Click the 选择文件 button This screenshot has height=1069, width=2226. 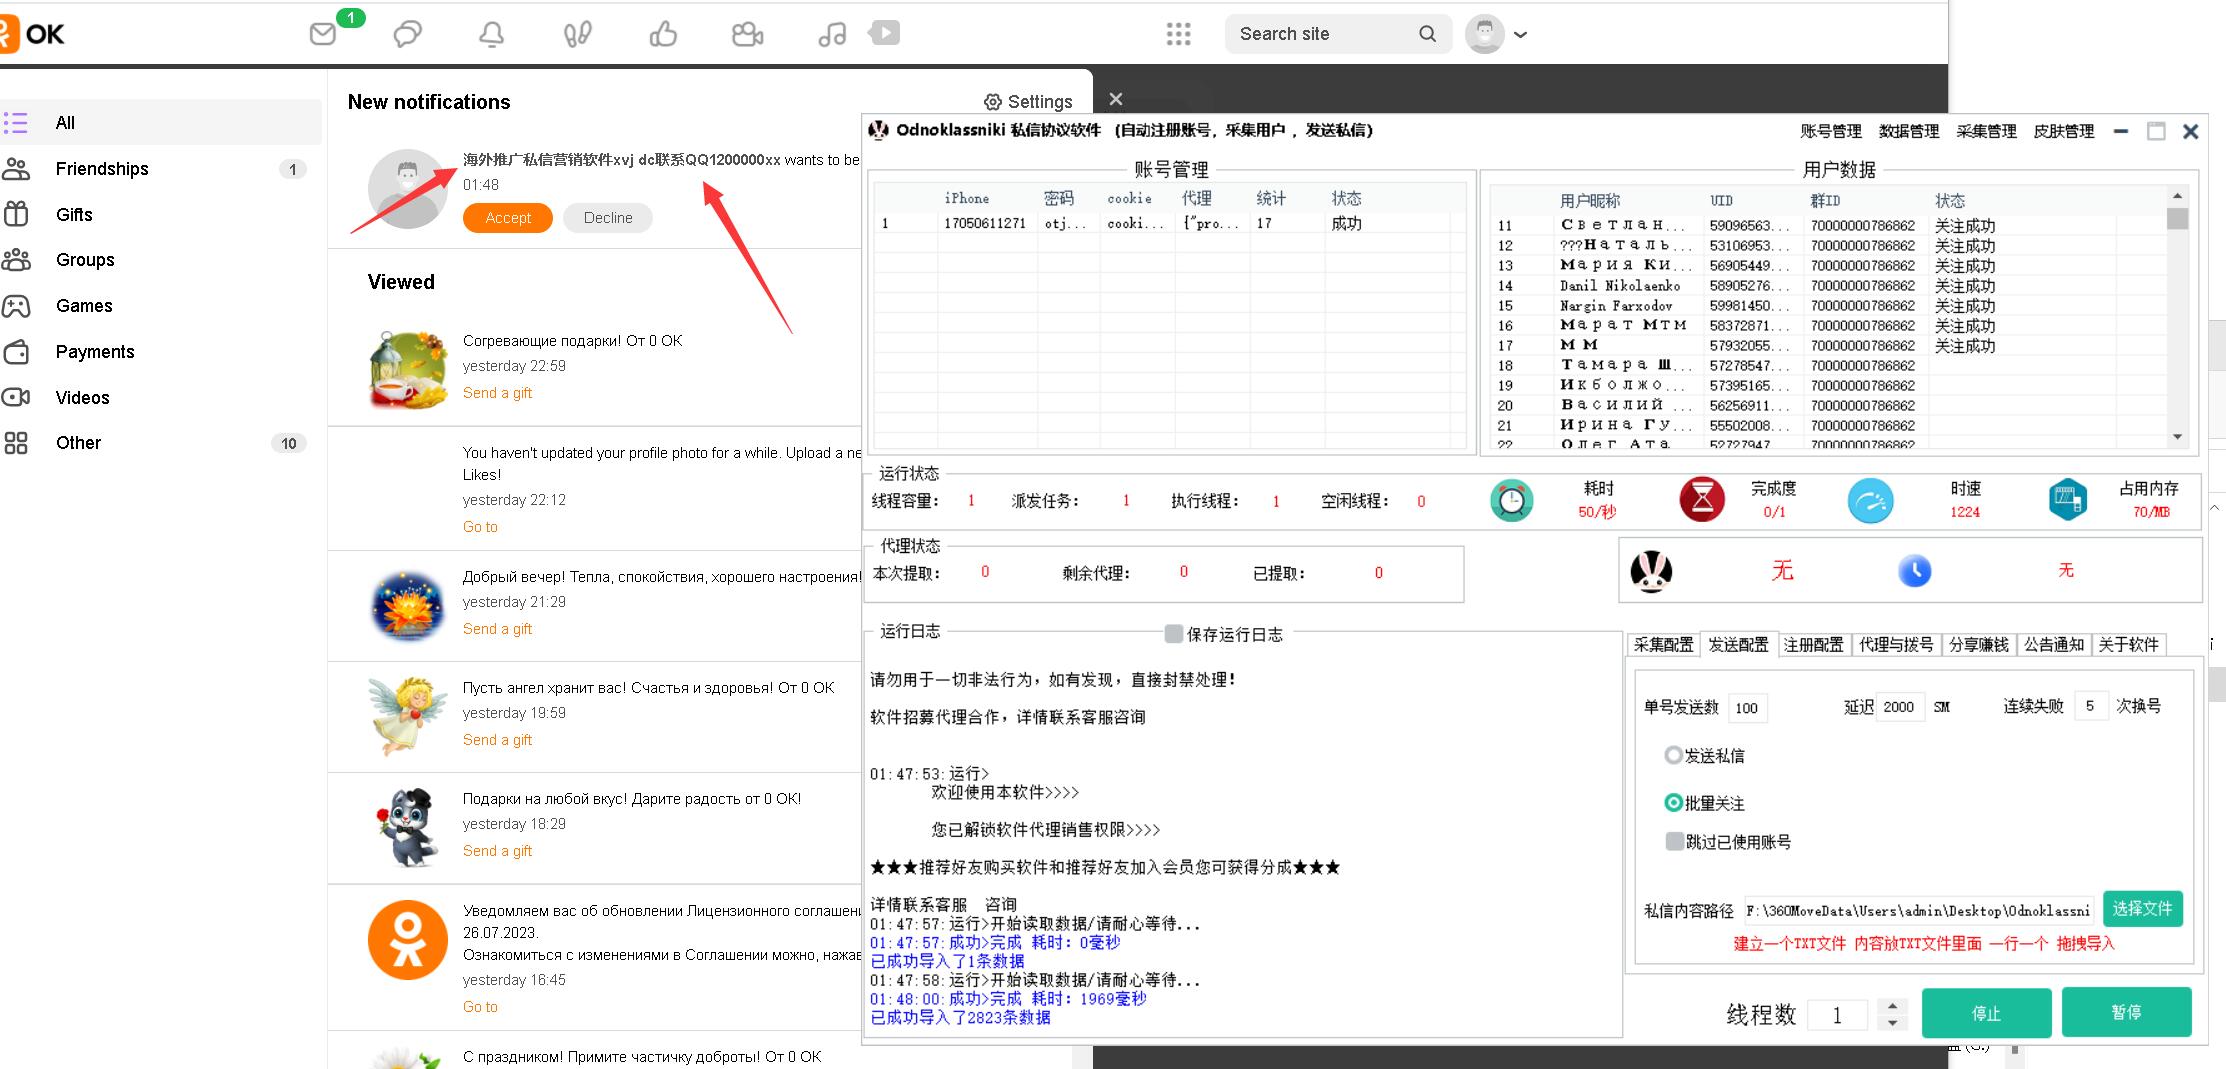(2142, 909)
